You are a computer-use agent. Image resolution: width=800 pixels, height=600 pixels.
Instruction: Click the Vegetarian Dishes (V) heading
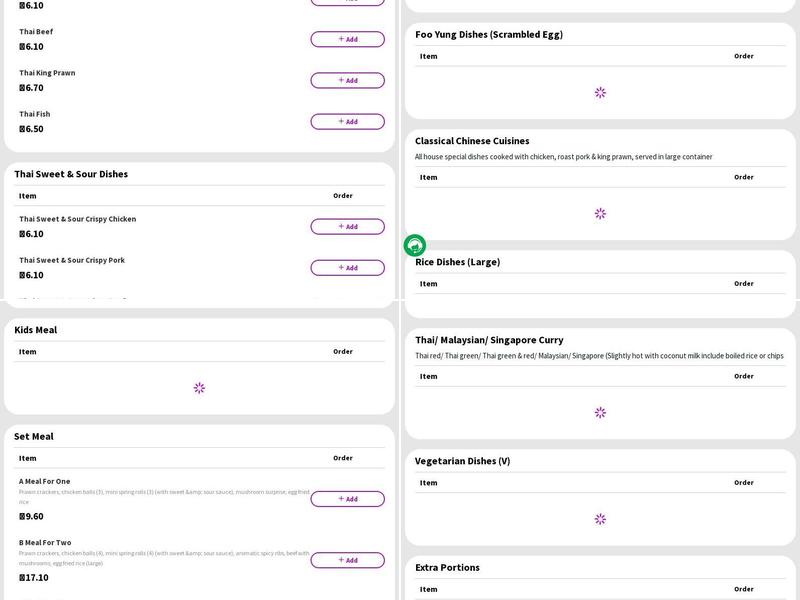coord(462,461)
